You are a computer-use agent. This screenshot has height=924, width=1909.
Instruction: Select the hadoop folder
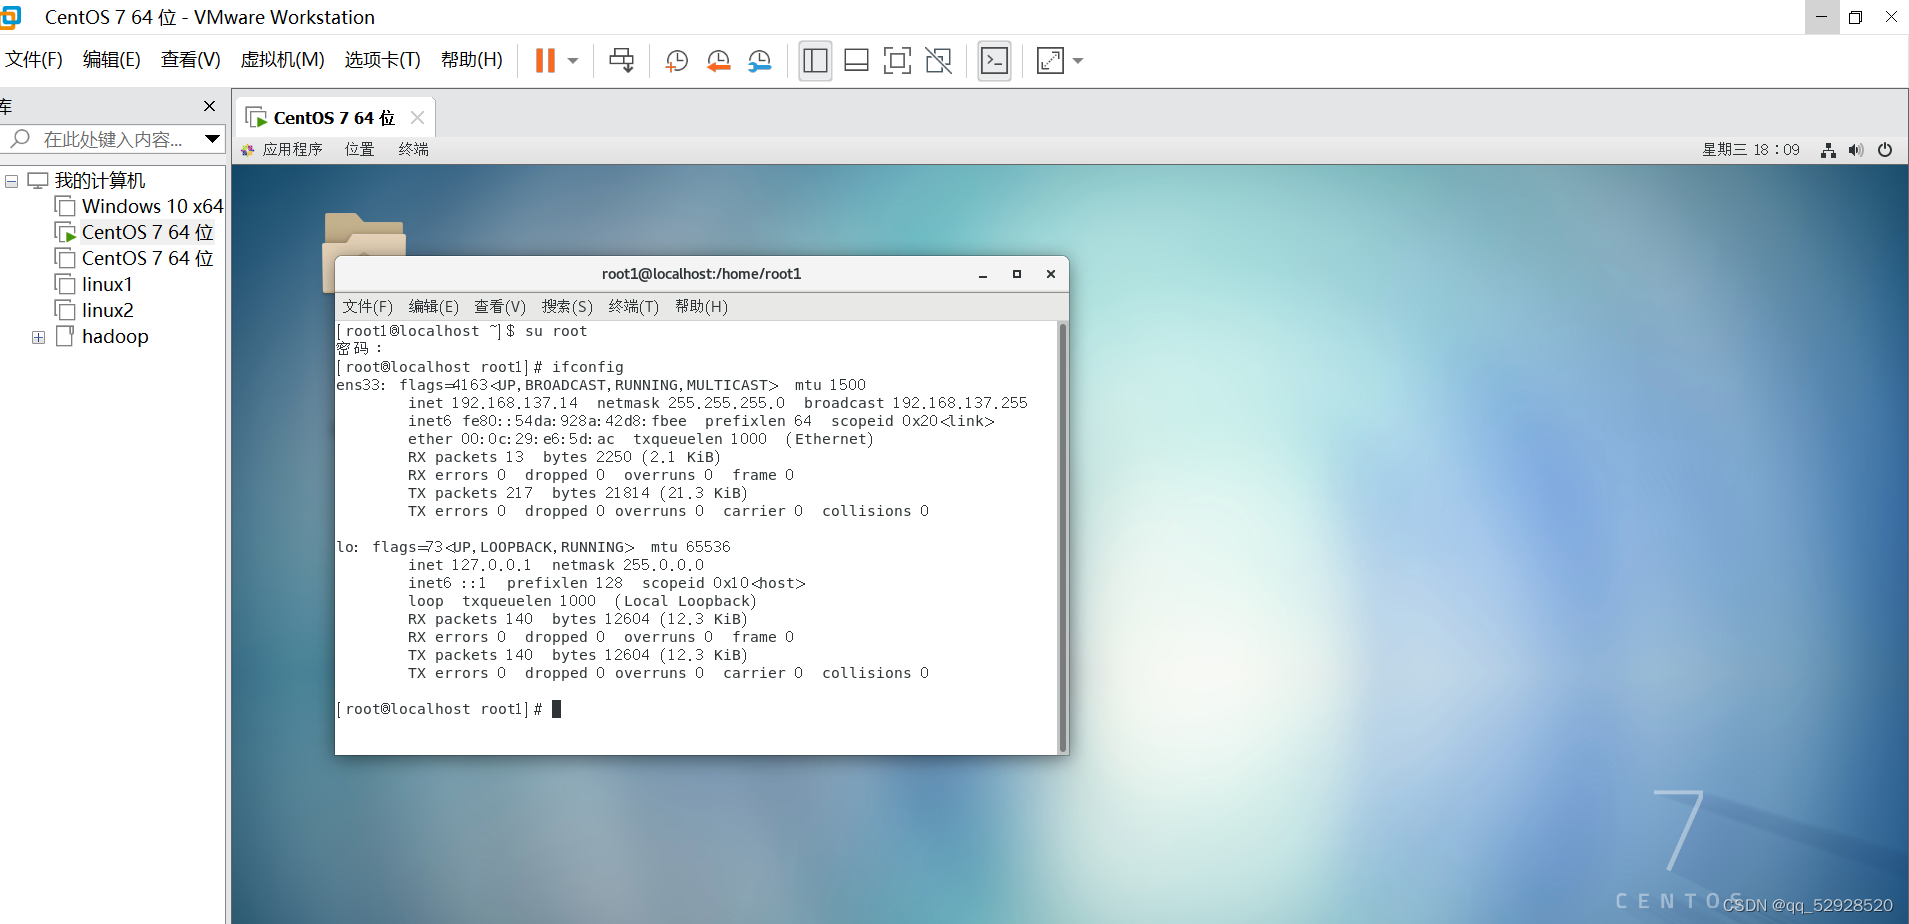coord(115,337)
